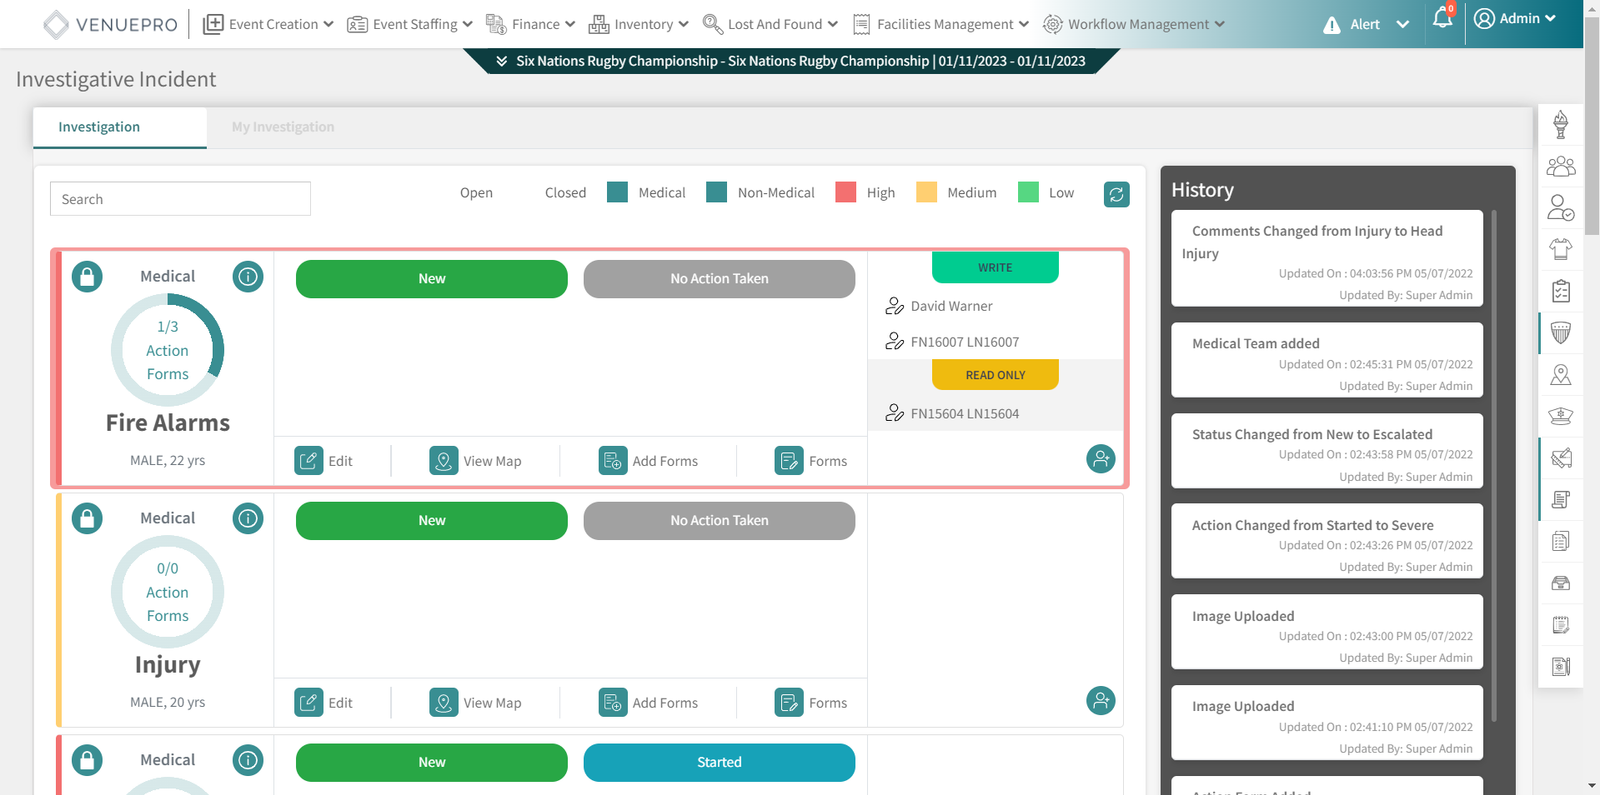Screen dimensions: 1600x795
Task: Toggle the Non-Medical filter checkbox
Action: click(x=716, y=193)
